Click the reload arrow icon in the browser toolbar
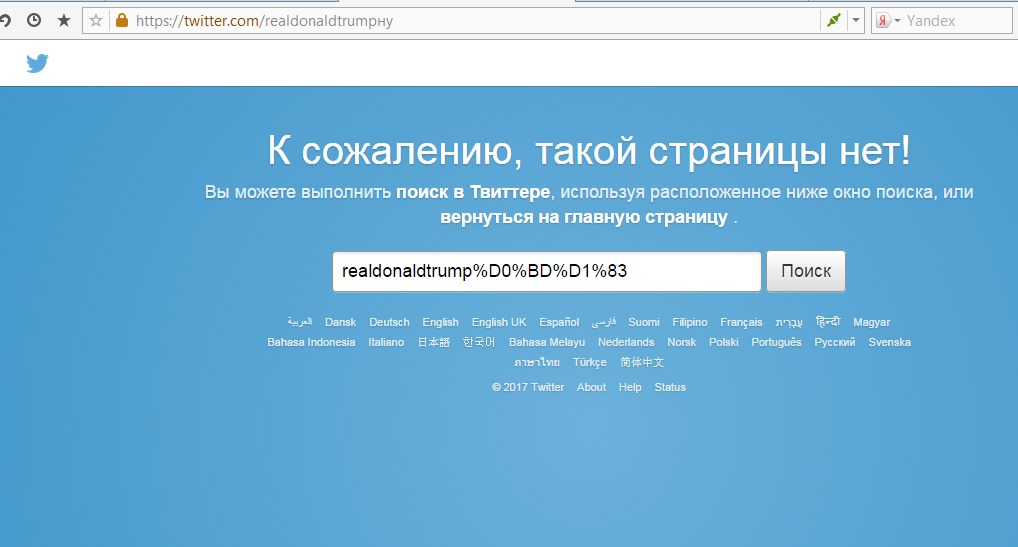The width and height of the screenshot is (1018, 547). point(5,21)
